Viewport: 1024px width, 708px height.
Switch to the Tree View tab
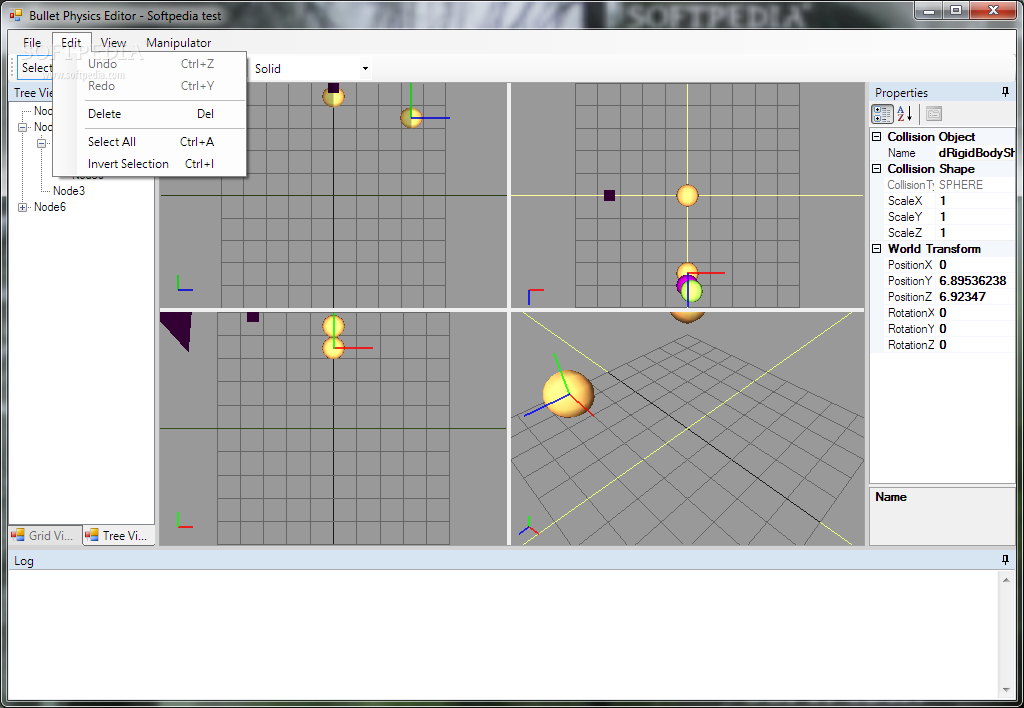pos(118,536)
